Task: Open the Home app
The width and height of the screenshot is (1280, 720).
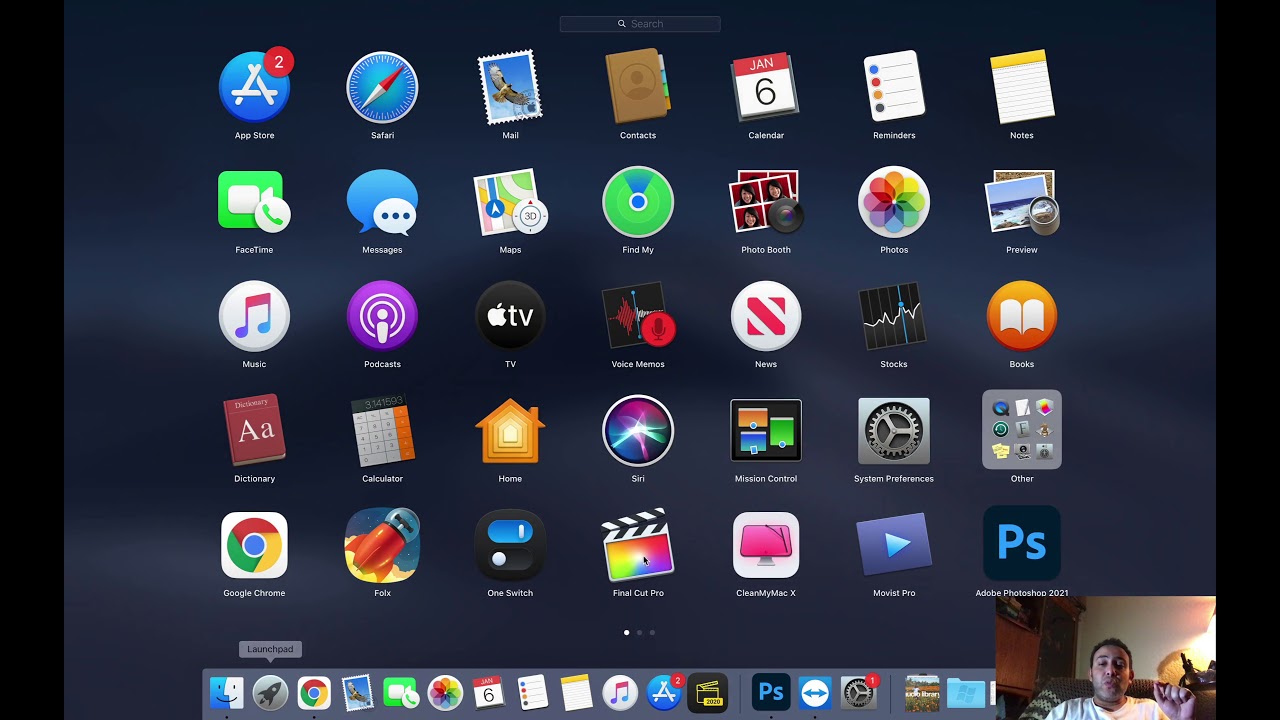Action: click(x=510, y=431)
